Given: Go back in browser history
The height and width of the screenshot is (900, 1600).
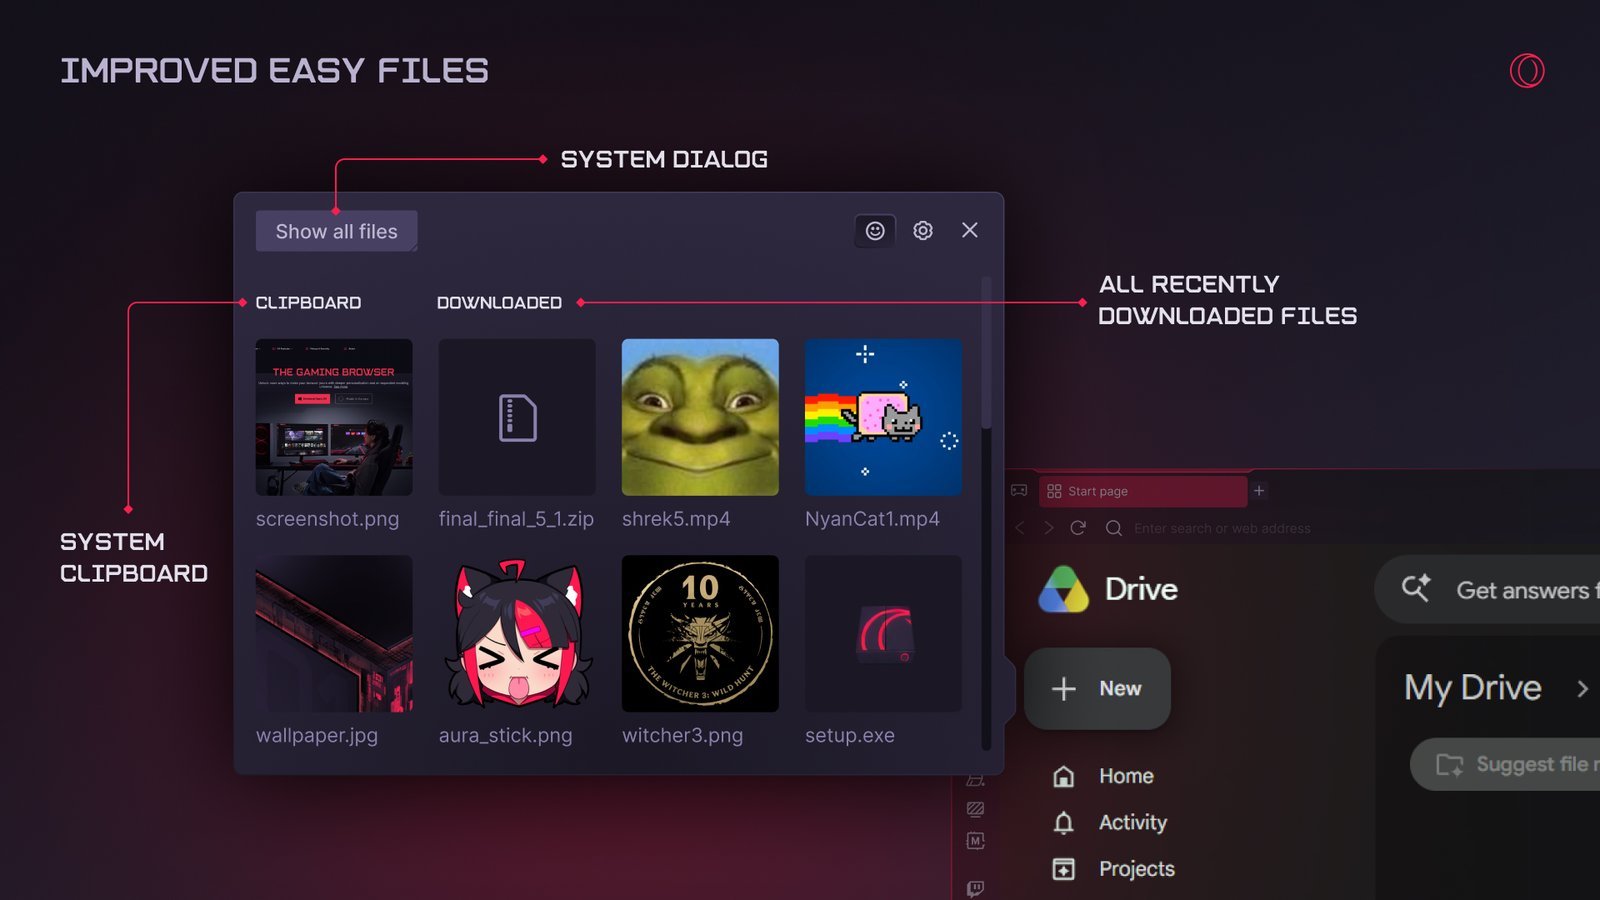Looking at the screenshot, I should tap(1019, 528).
